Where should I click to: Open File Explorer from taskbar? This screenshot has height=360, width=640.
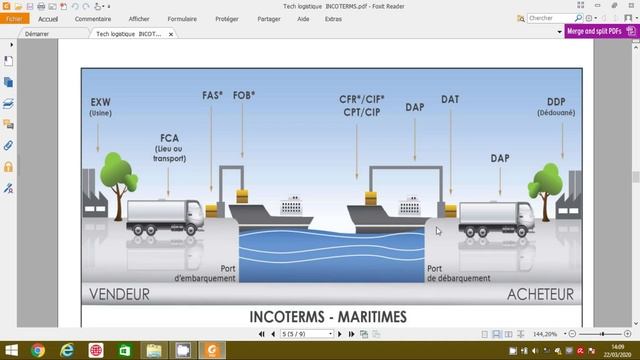click(x=154, y=351)
